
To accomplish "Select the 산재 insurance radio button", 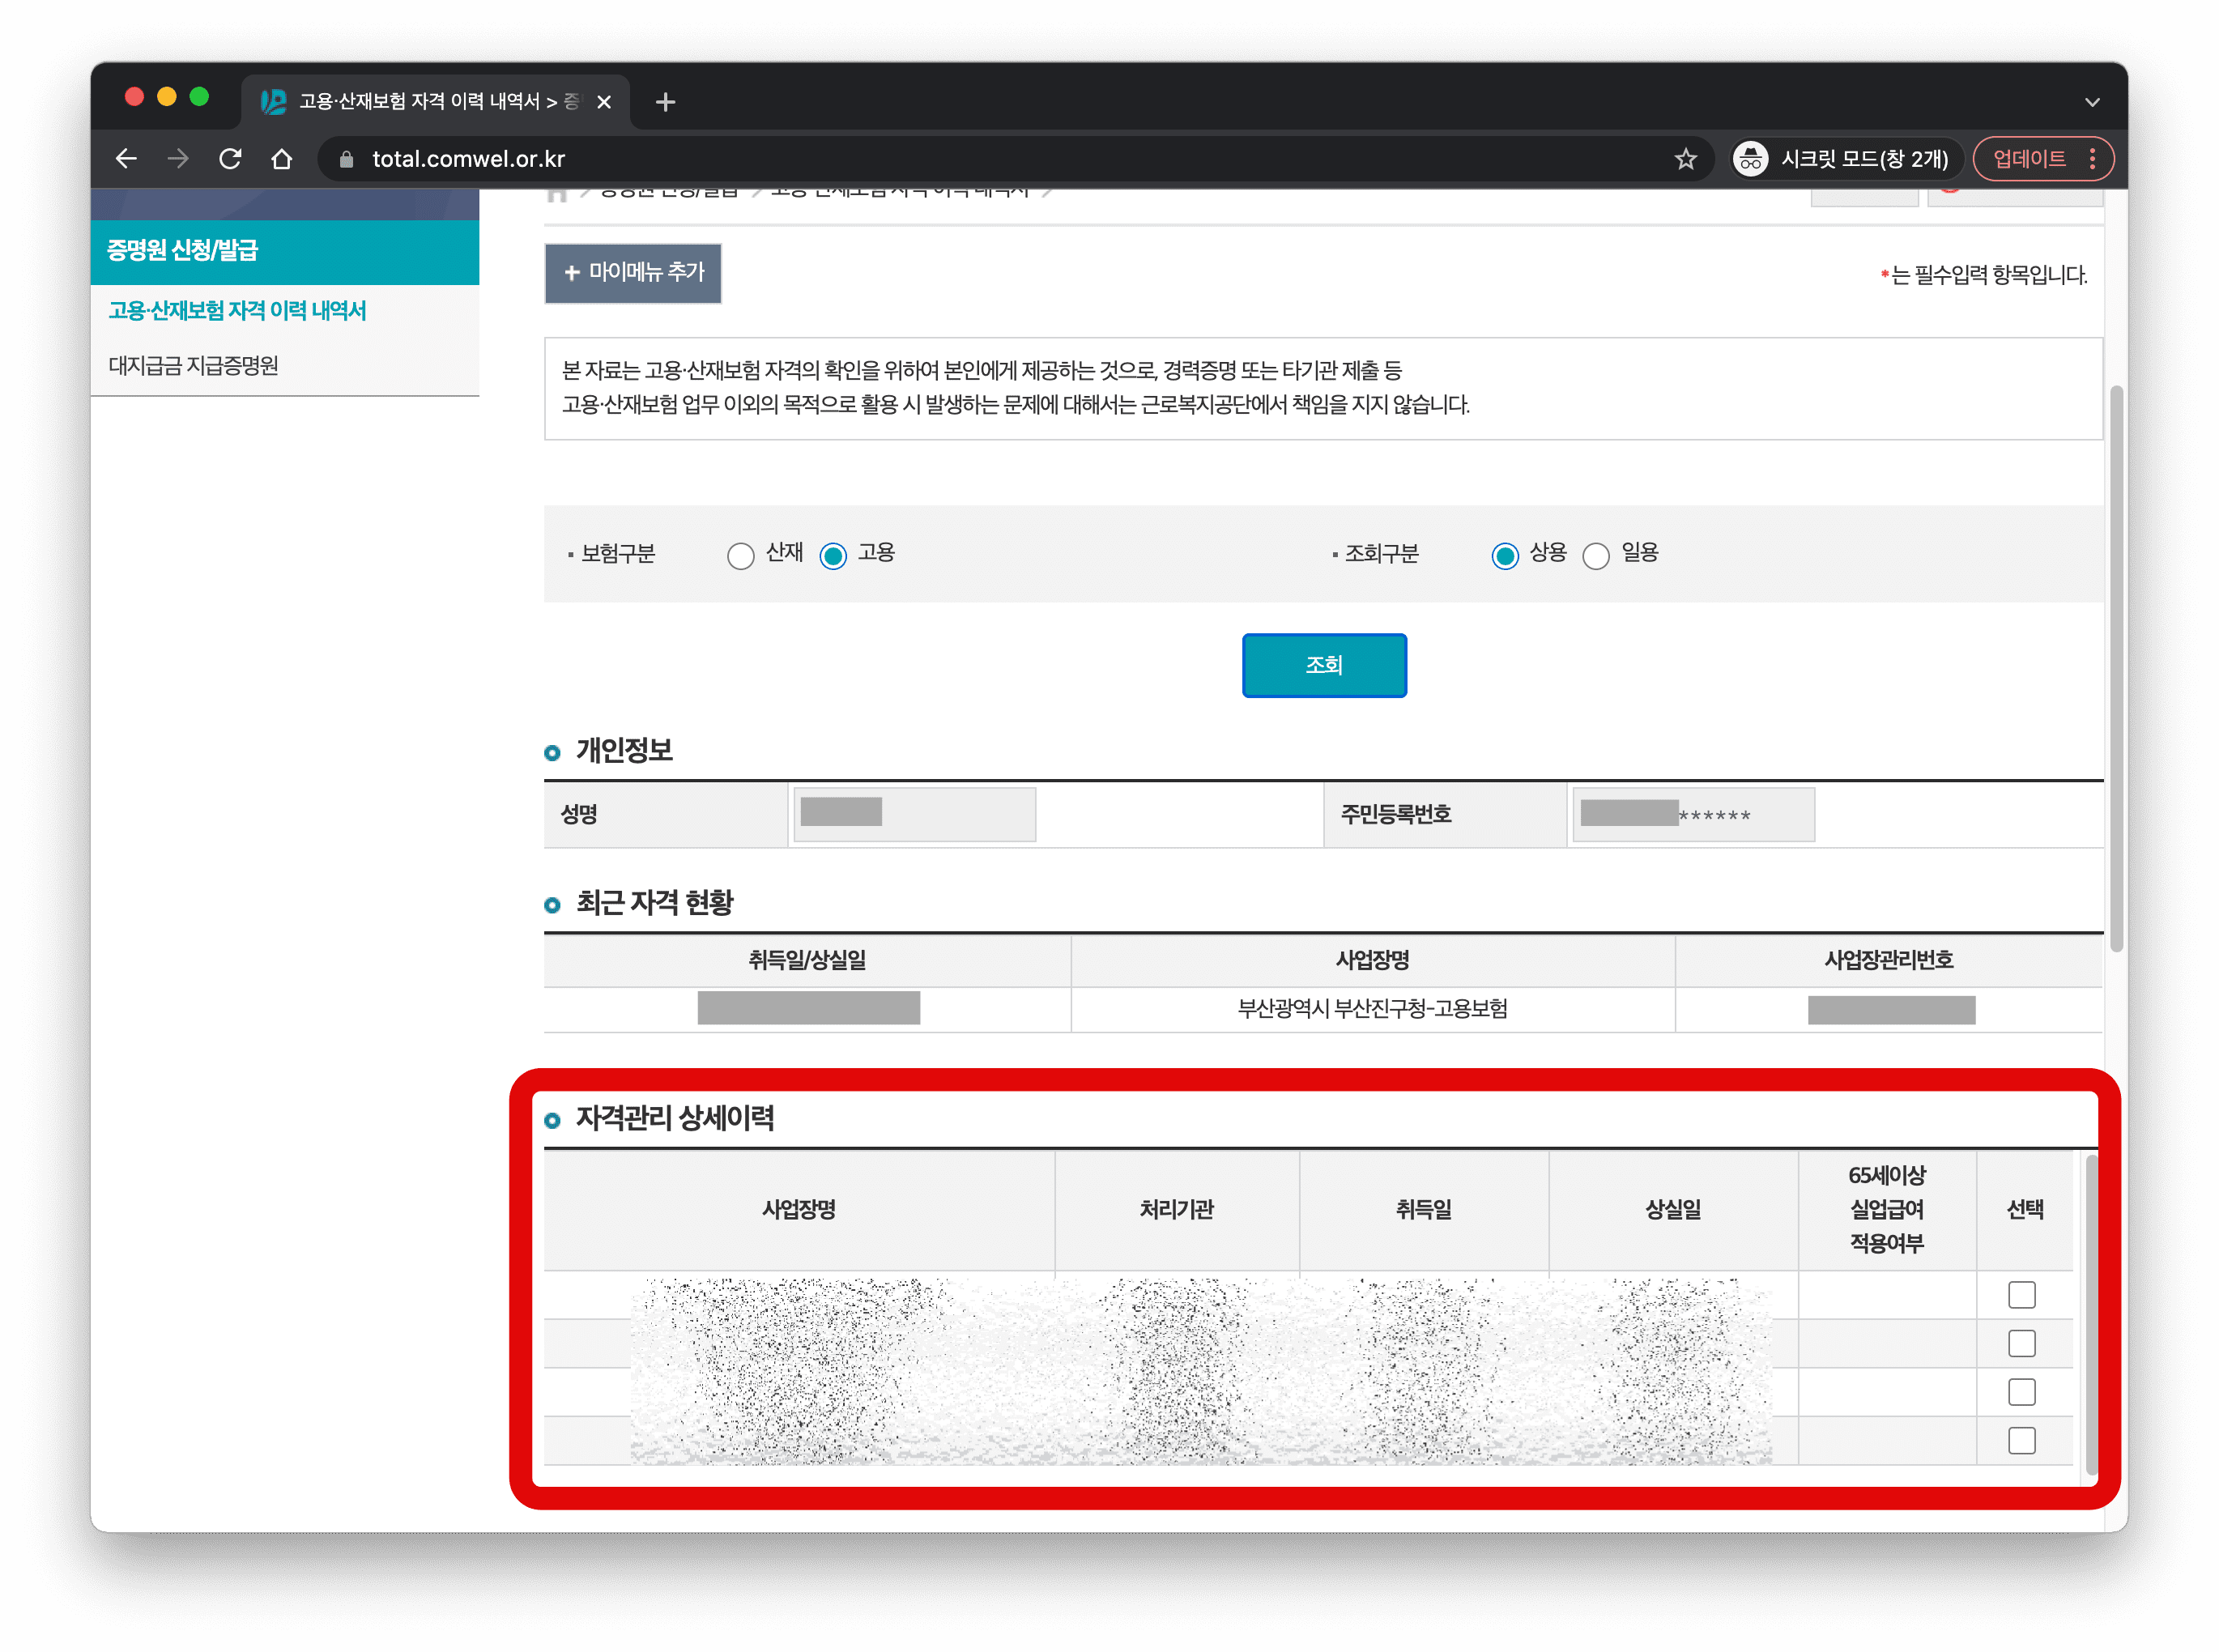I will click(740, 556).
